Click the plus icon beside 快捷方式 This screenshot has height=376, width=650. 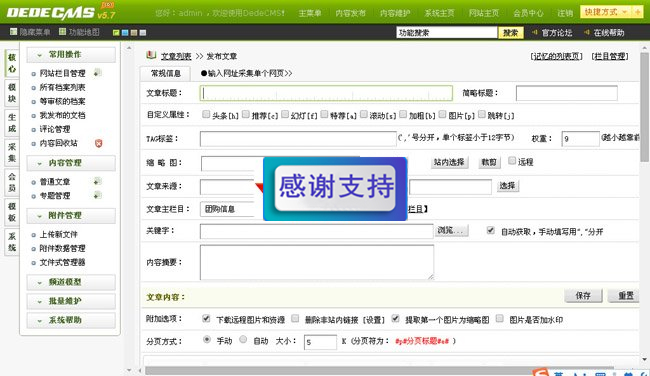637,12
